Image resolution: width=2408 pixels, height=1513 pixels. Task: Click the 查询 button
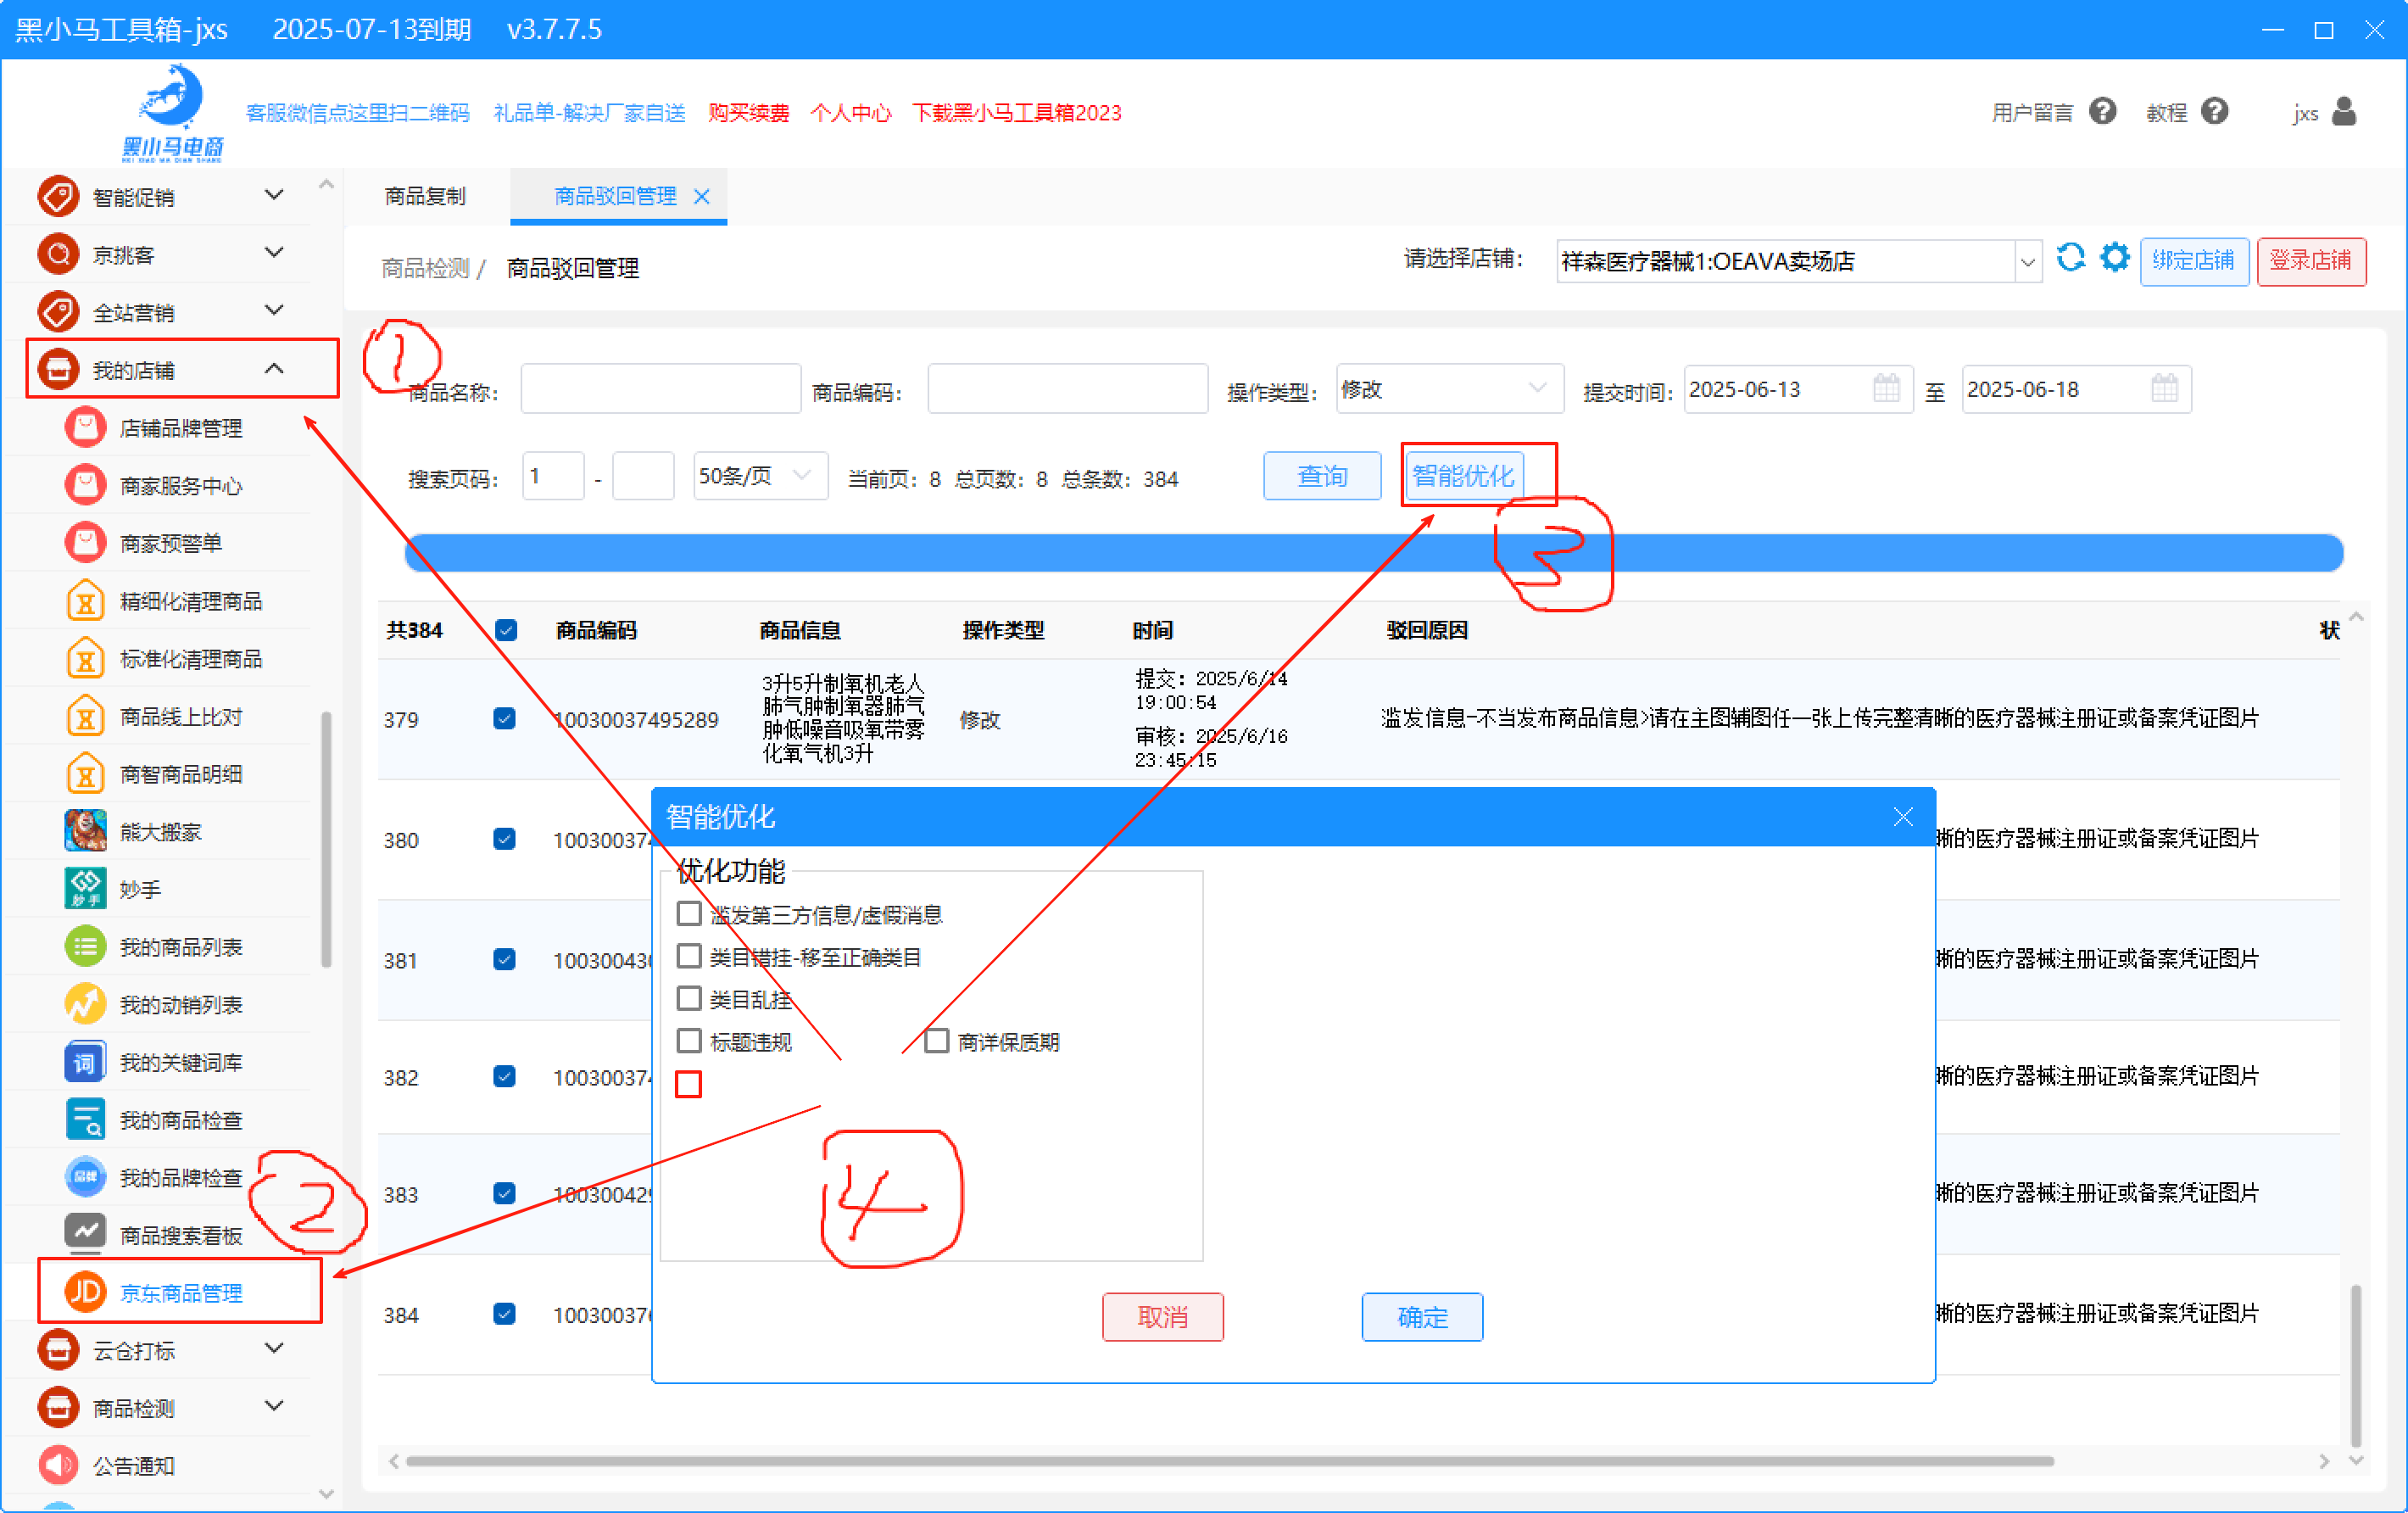[1322, 476]
